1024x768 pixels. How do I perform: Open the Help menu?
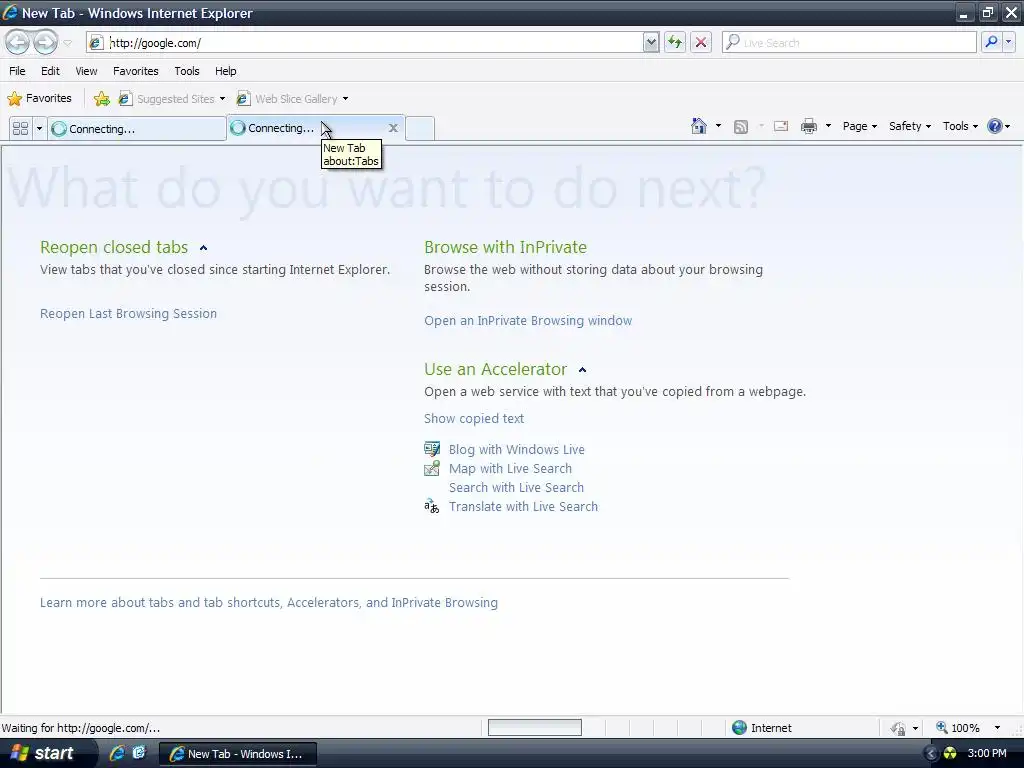coord(226,71)
